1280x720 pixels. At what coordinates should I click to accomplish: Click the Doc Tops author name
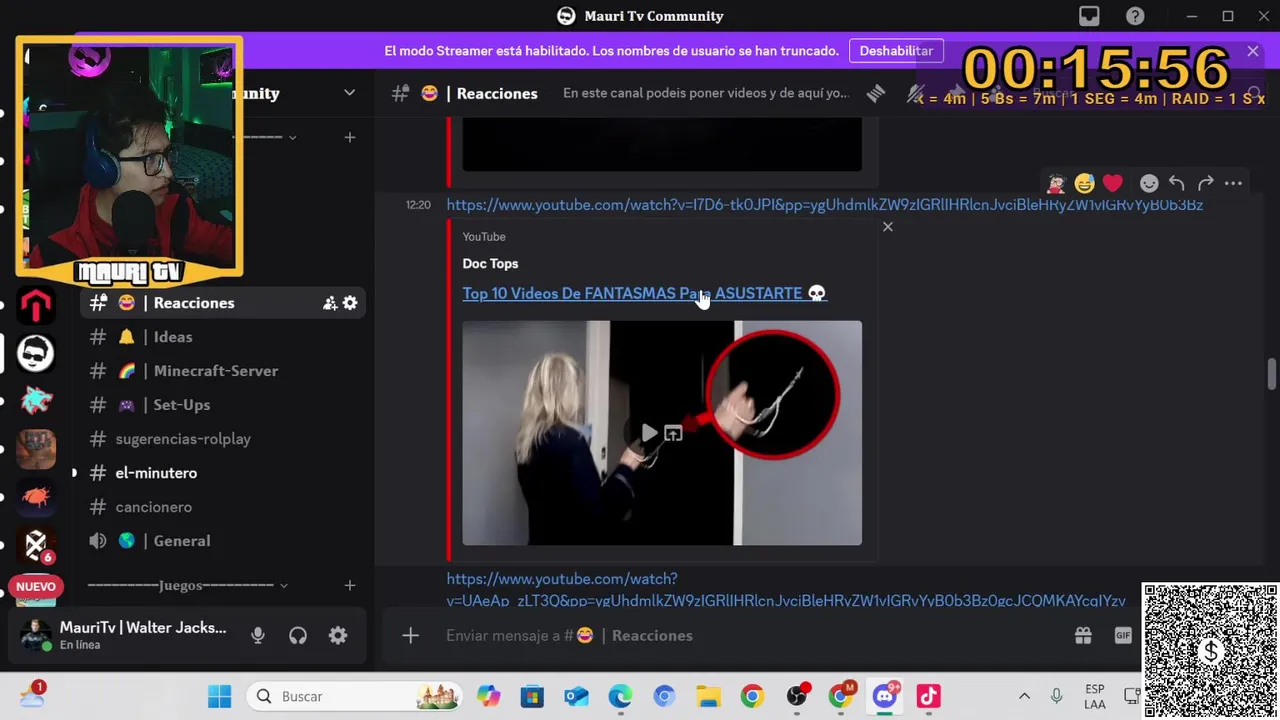tap(490, 264)
